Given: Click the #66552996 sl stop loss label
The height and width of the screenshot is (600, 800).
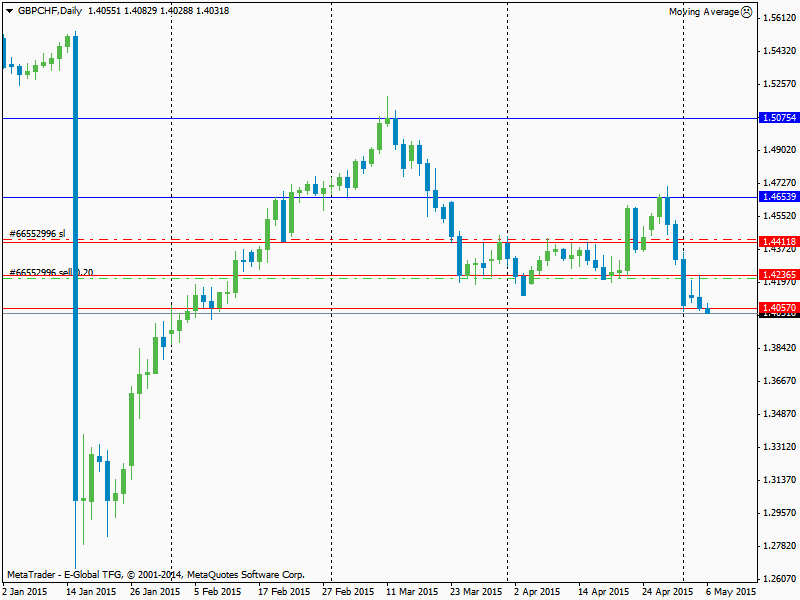Looking at the screenshot, I should point(37,234).
